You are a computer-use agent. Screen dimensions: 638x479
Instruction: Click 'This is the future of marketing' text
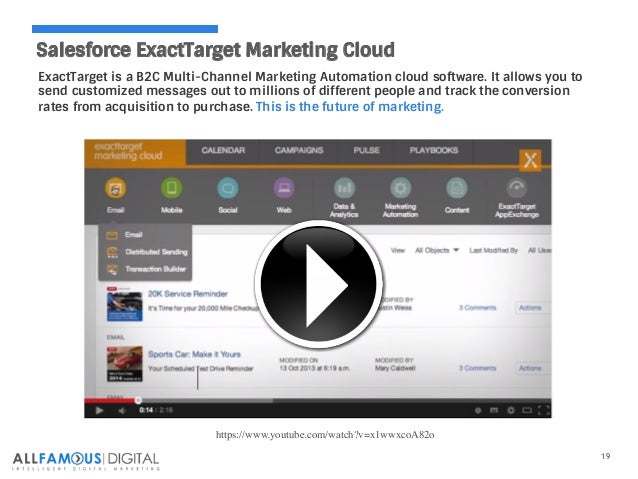(x=350, y=107)
